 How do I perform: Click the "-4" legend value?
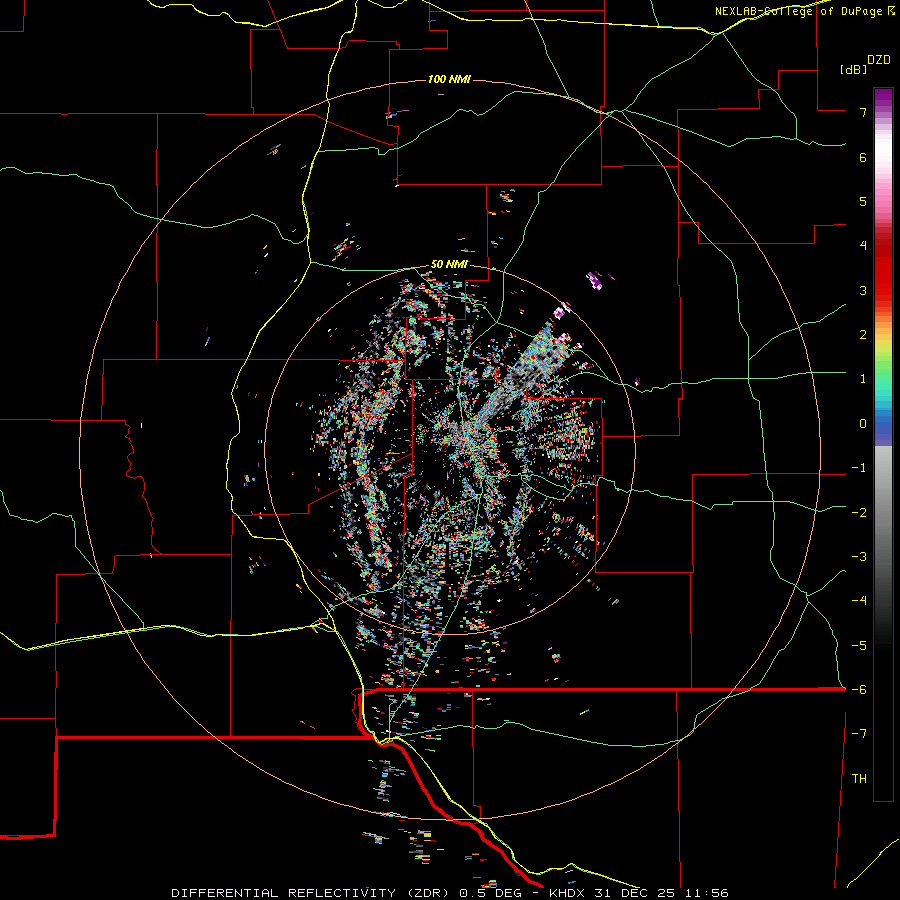pos(859,601)
